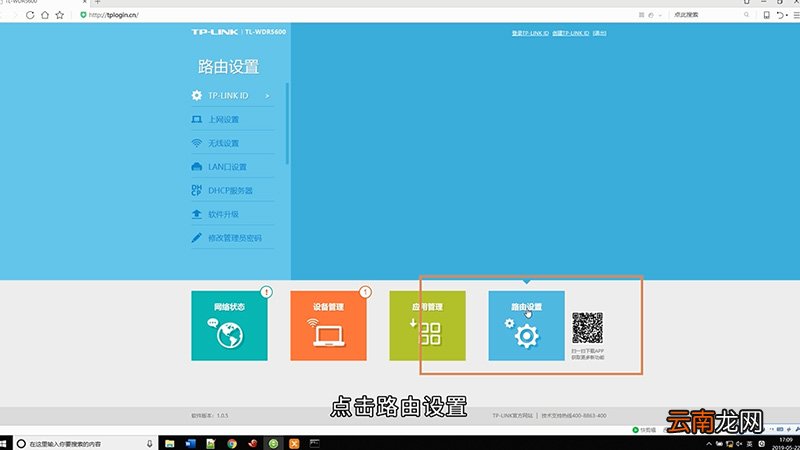Click the 路由设置 router settings tile
This screenshot has height=450, width=800.
(x=526, y=326)
